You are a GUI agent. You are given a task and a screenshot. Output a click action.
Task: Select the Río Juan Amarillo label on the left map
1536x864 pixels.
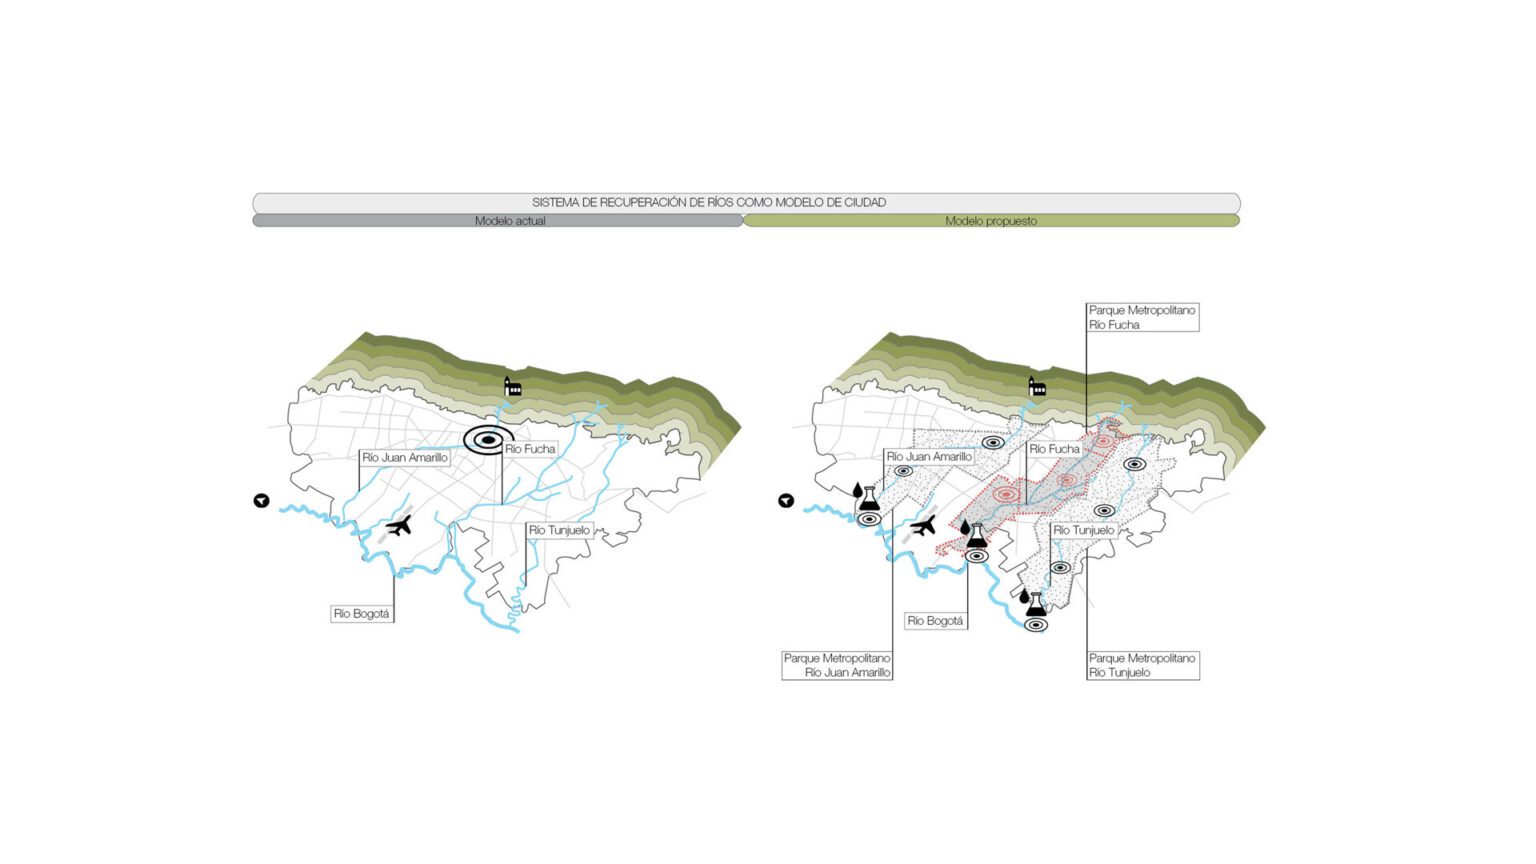(x=405, y=458)
